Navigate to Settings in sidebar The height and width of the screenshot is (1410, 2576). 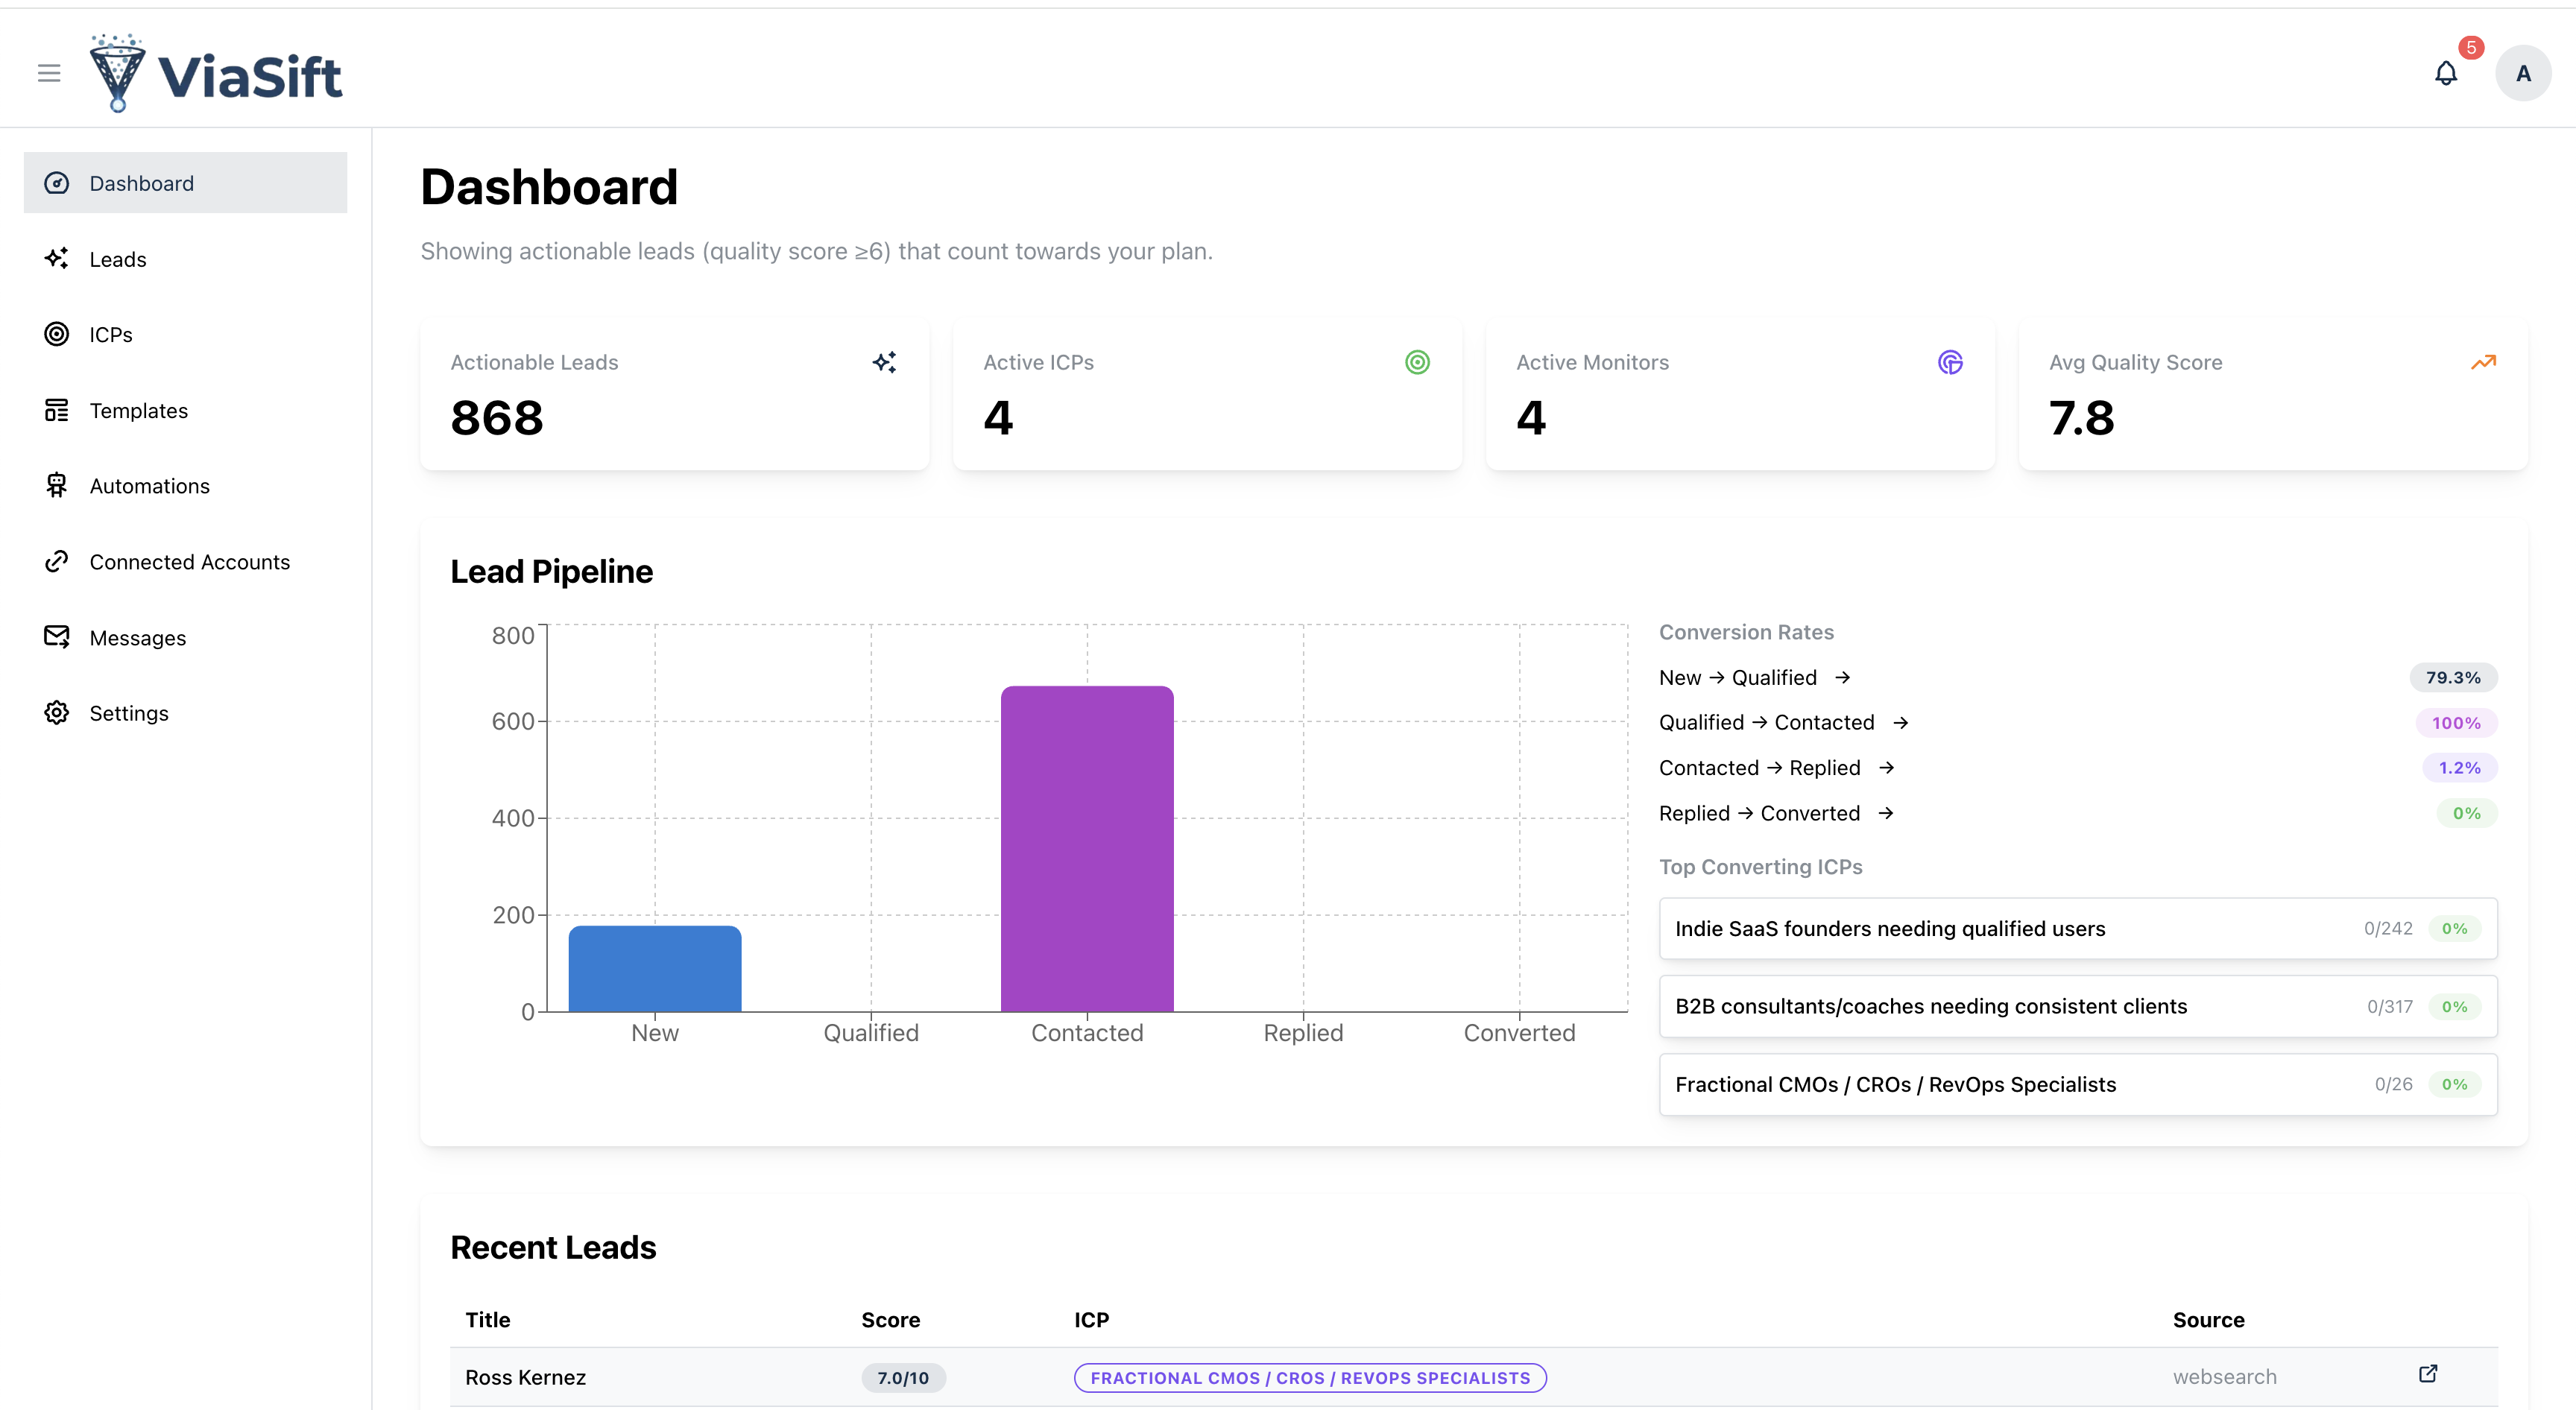coord(129,713)
